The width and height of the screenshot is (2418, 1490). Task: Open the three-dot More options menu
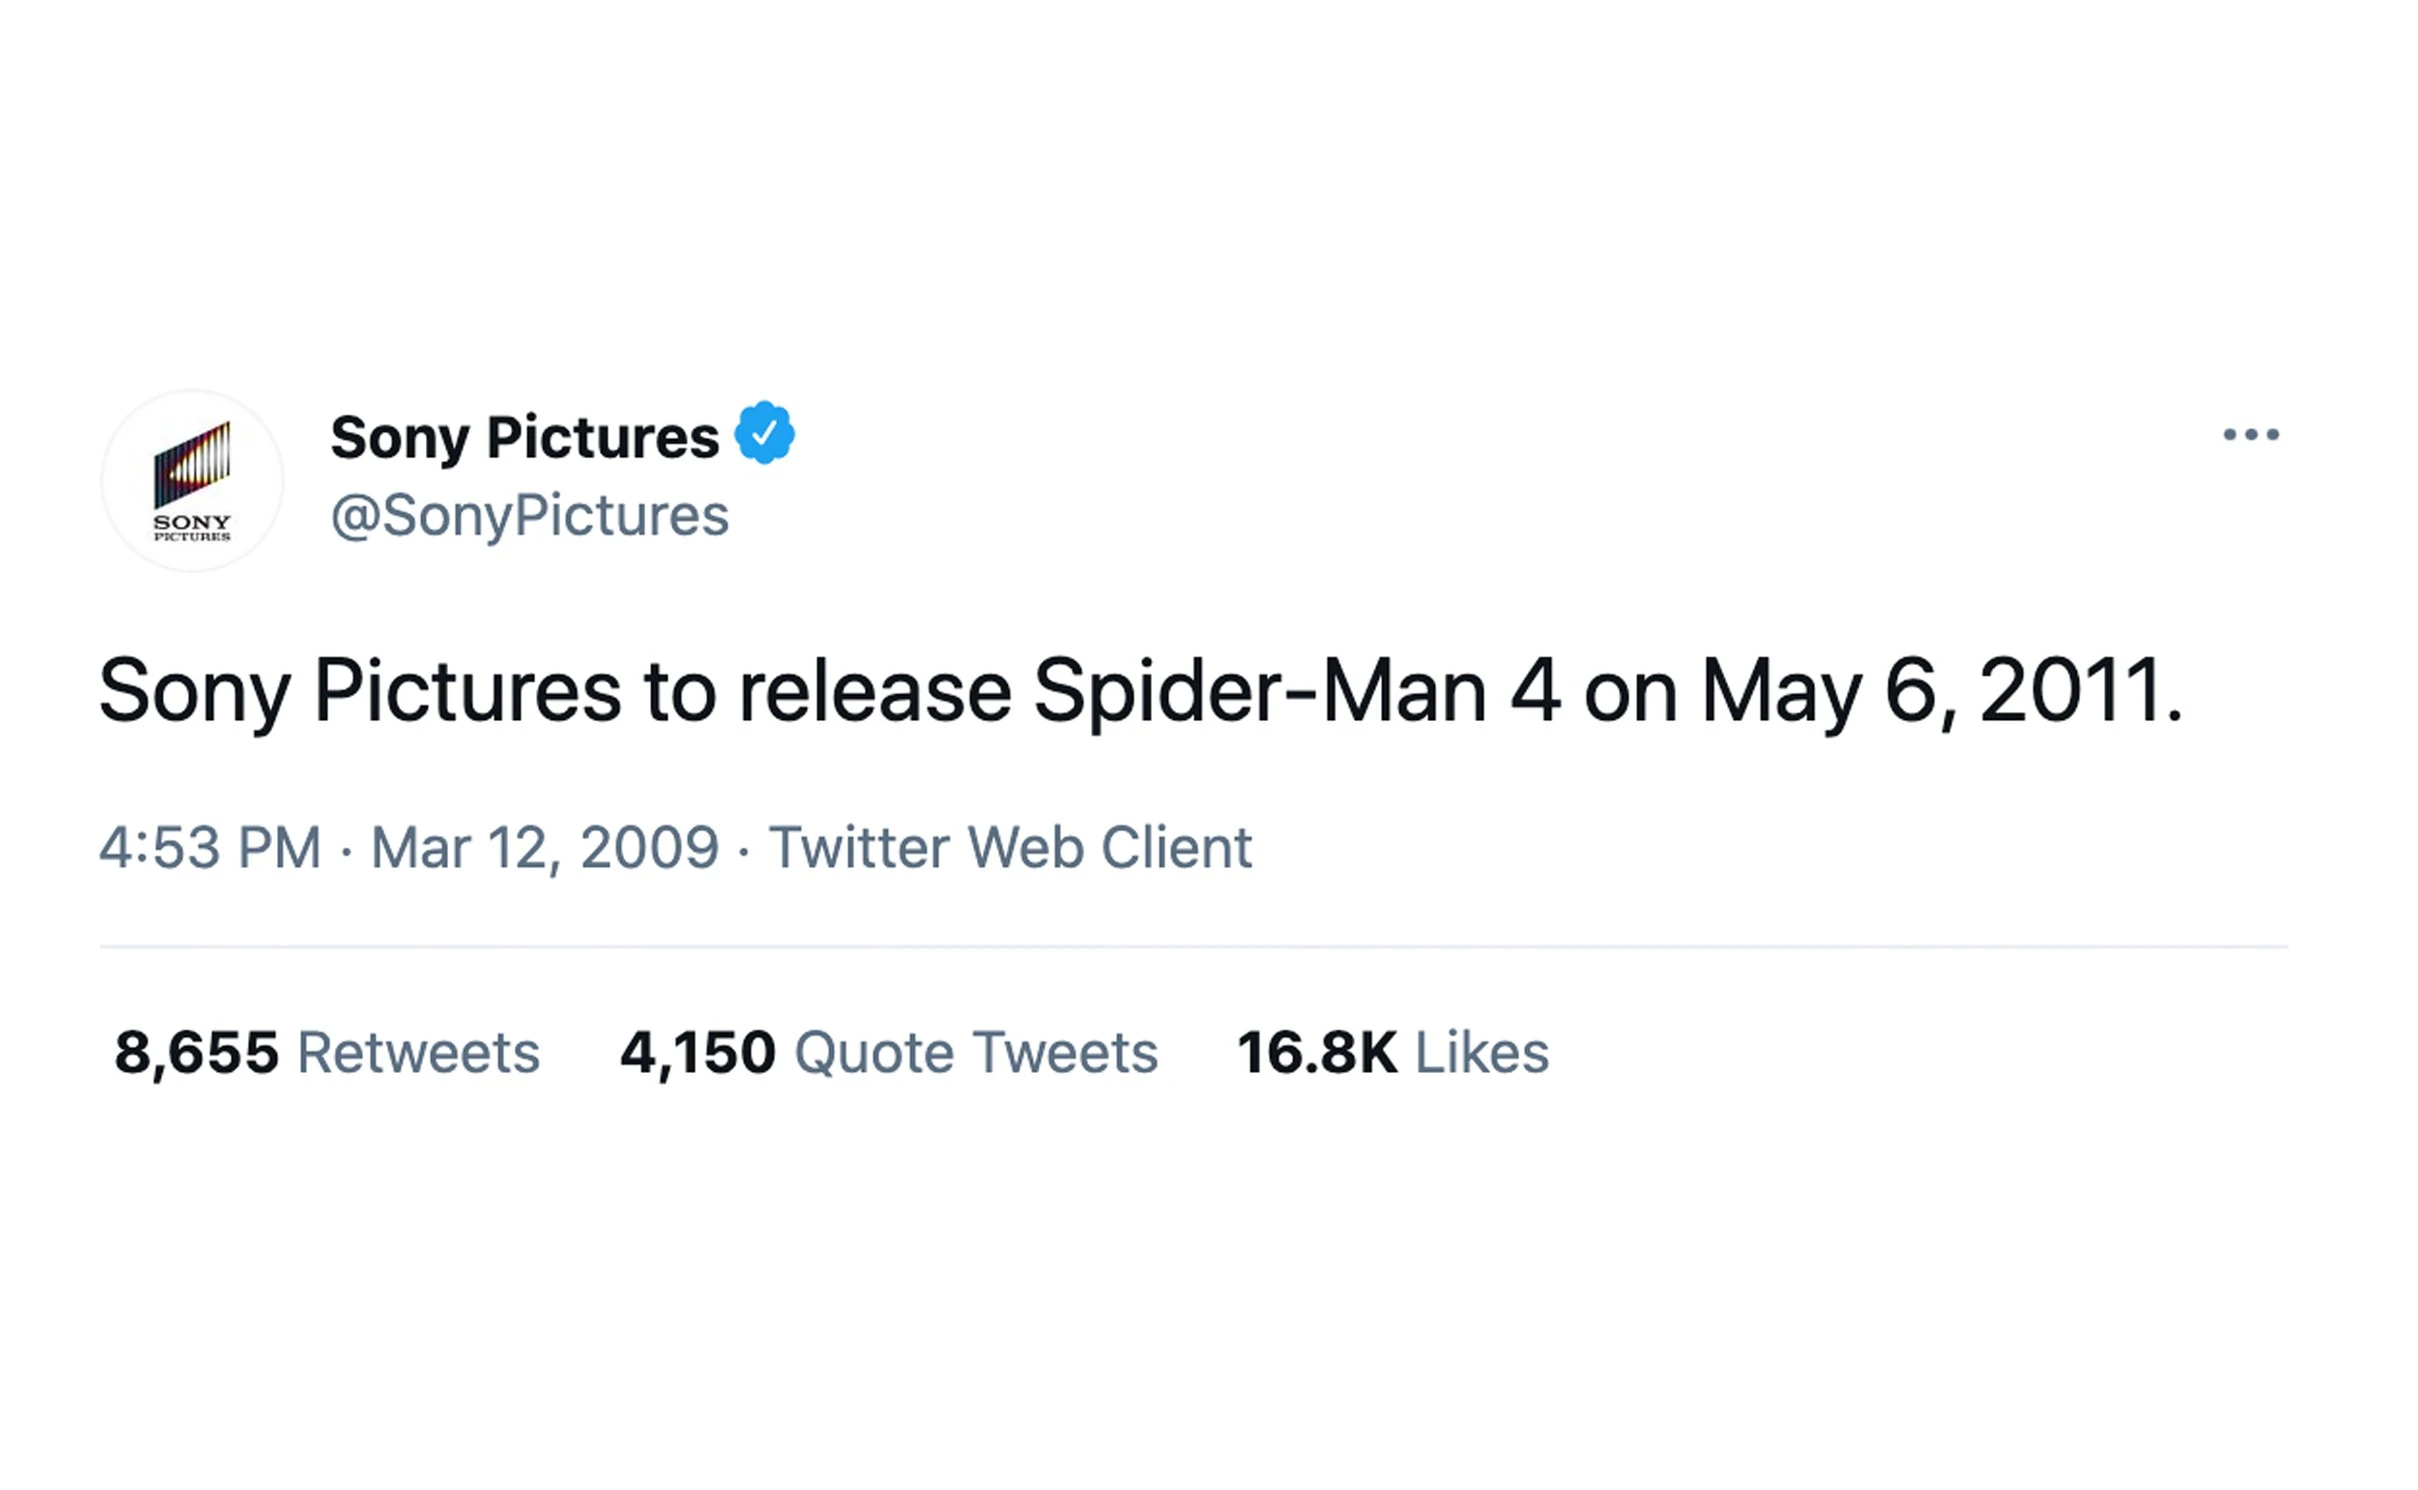pyautogui.click(x=2250, y=434)
